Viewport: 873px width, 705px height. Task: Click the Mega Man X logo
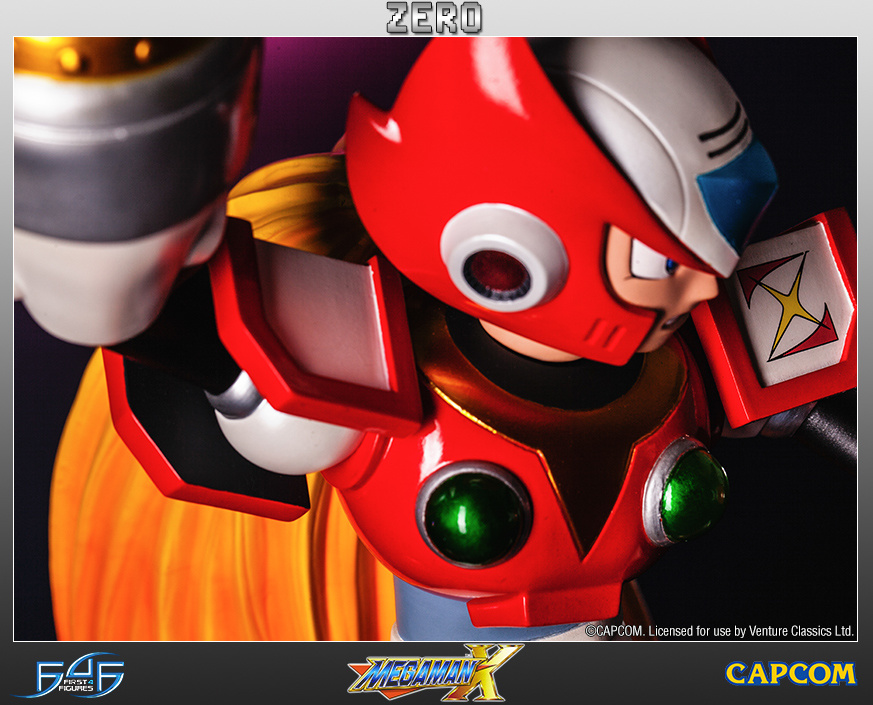coord(435,671)
